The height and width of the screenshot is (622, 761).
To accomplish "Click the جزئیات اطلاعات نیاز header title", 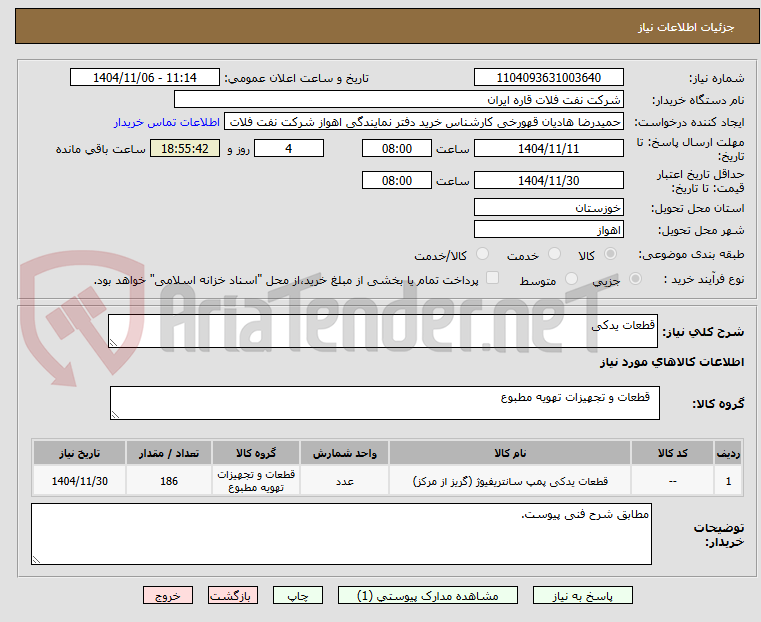I will tap(686, 27).
